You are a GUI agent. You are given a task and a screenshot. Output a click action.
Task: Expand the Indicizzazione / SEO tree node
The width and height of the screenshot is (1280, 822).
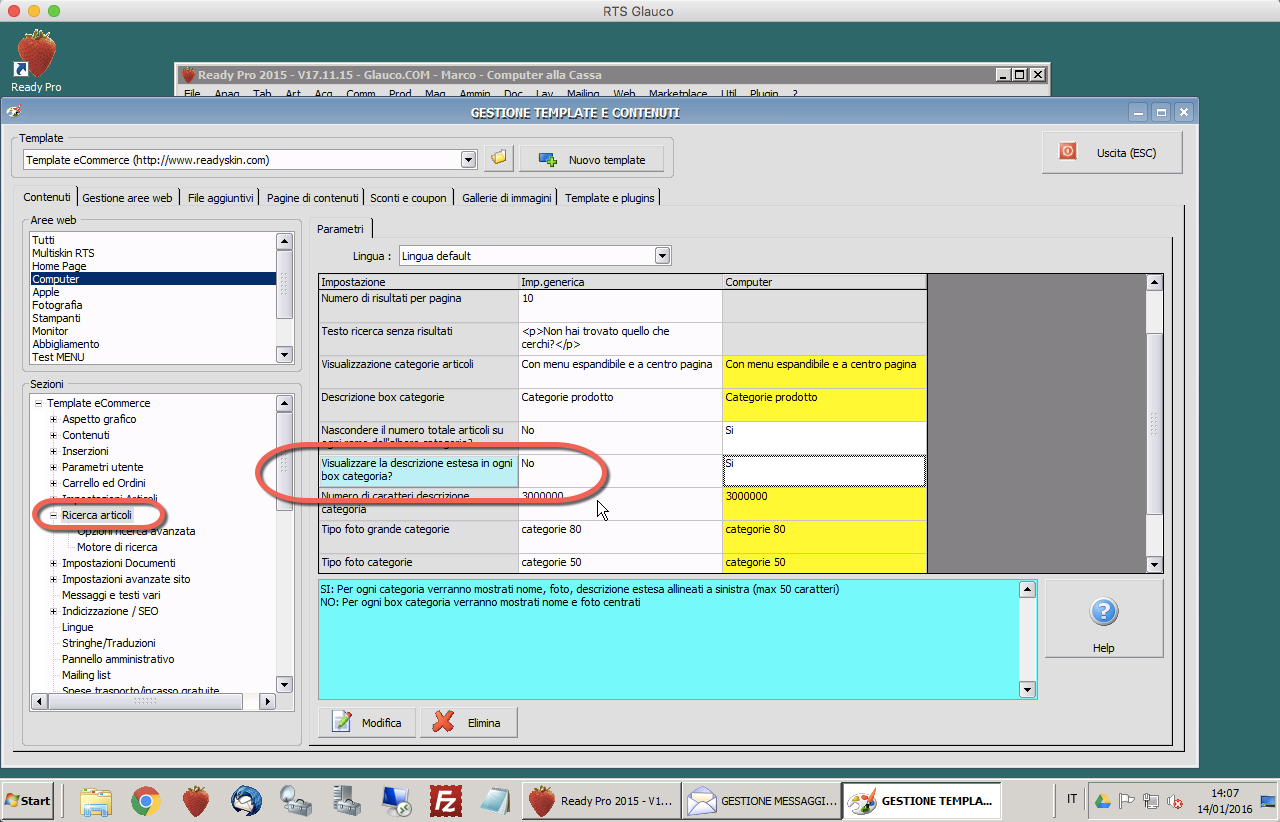pyautogui.click(x=54, y=611)
